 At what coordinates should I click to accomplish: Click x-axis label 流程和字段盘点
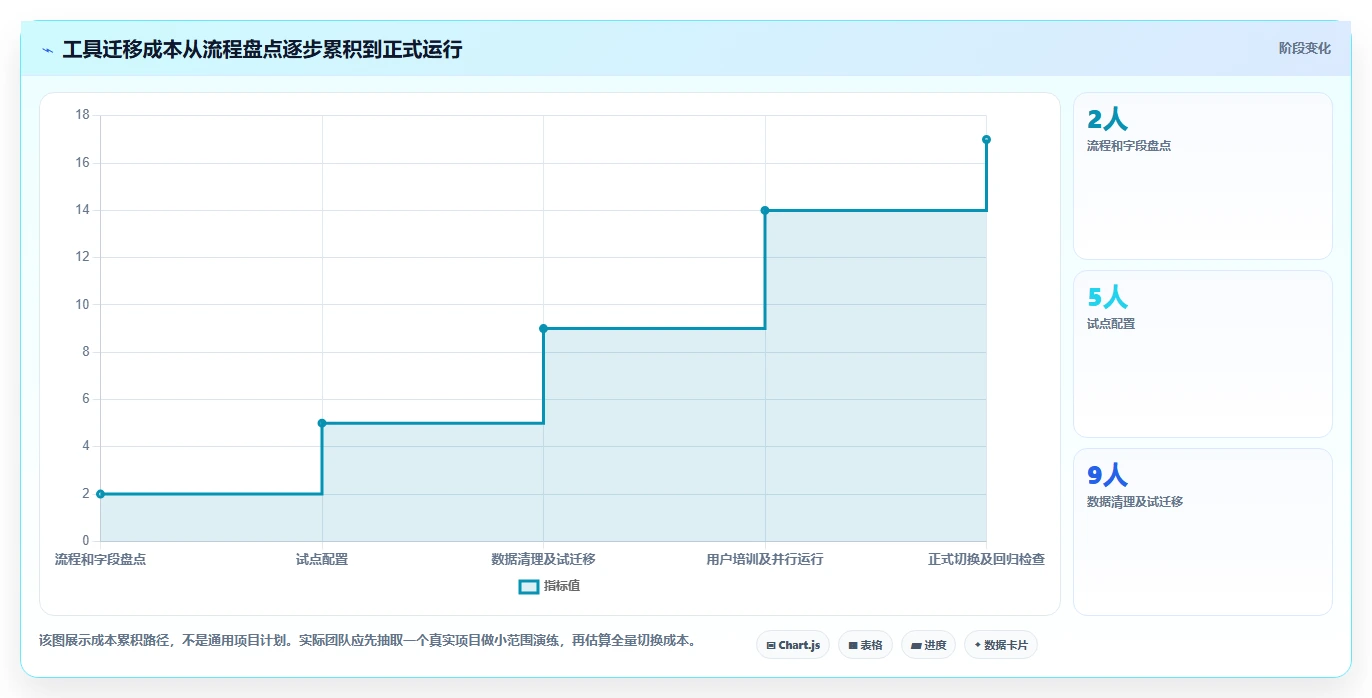(x=100, y=559)
